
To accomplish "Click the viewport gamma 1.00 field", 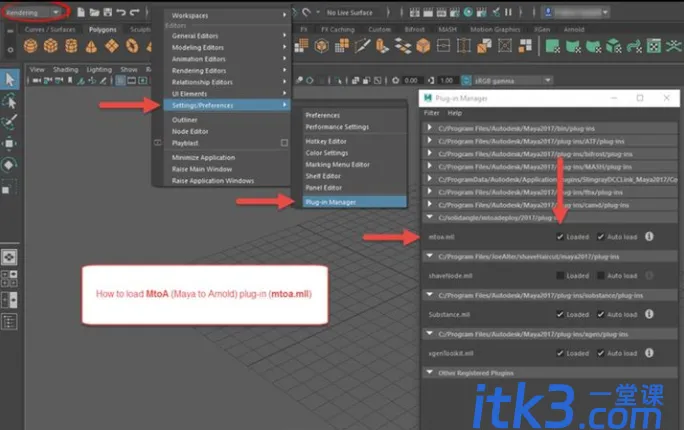I will (x=447, y=80).
